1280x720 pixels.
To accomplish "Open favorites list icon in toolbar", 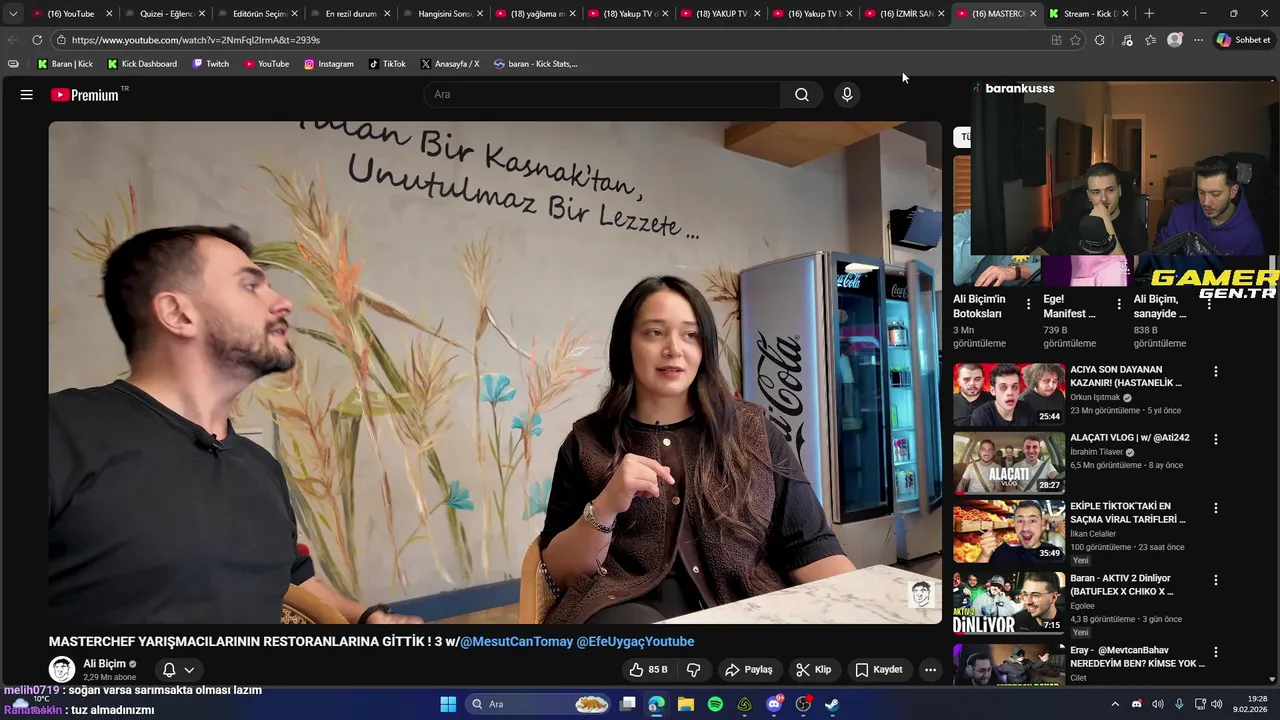I will point(1150,40).
